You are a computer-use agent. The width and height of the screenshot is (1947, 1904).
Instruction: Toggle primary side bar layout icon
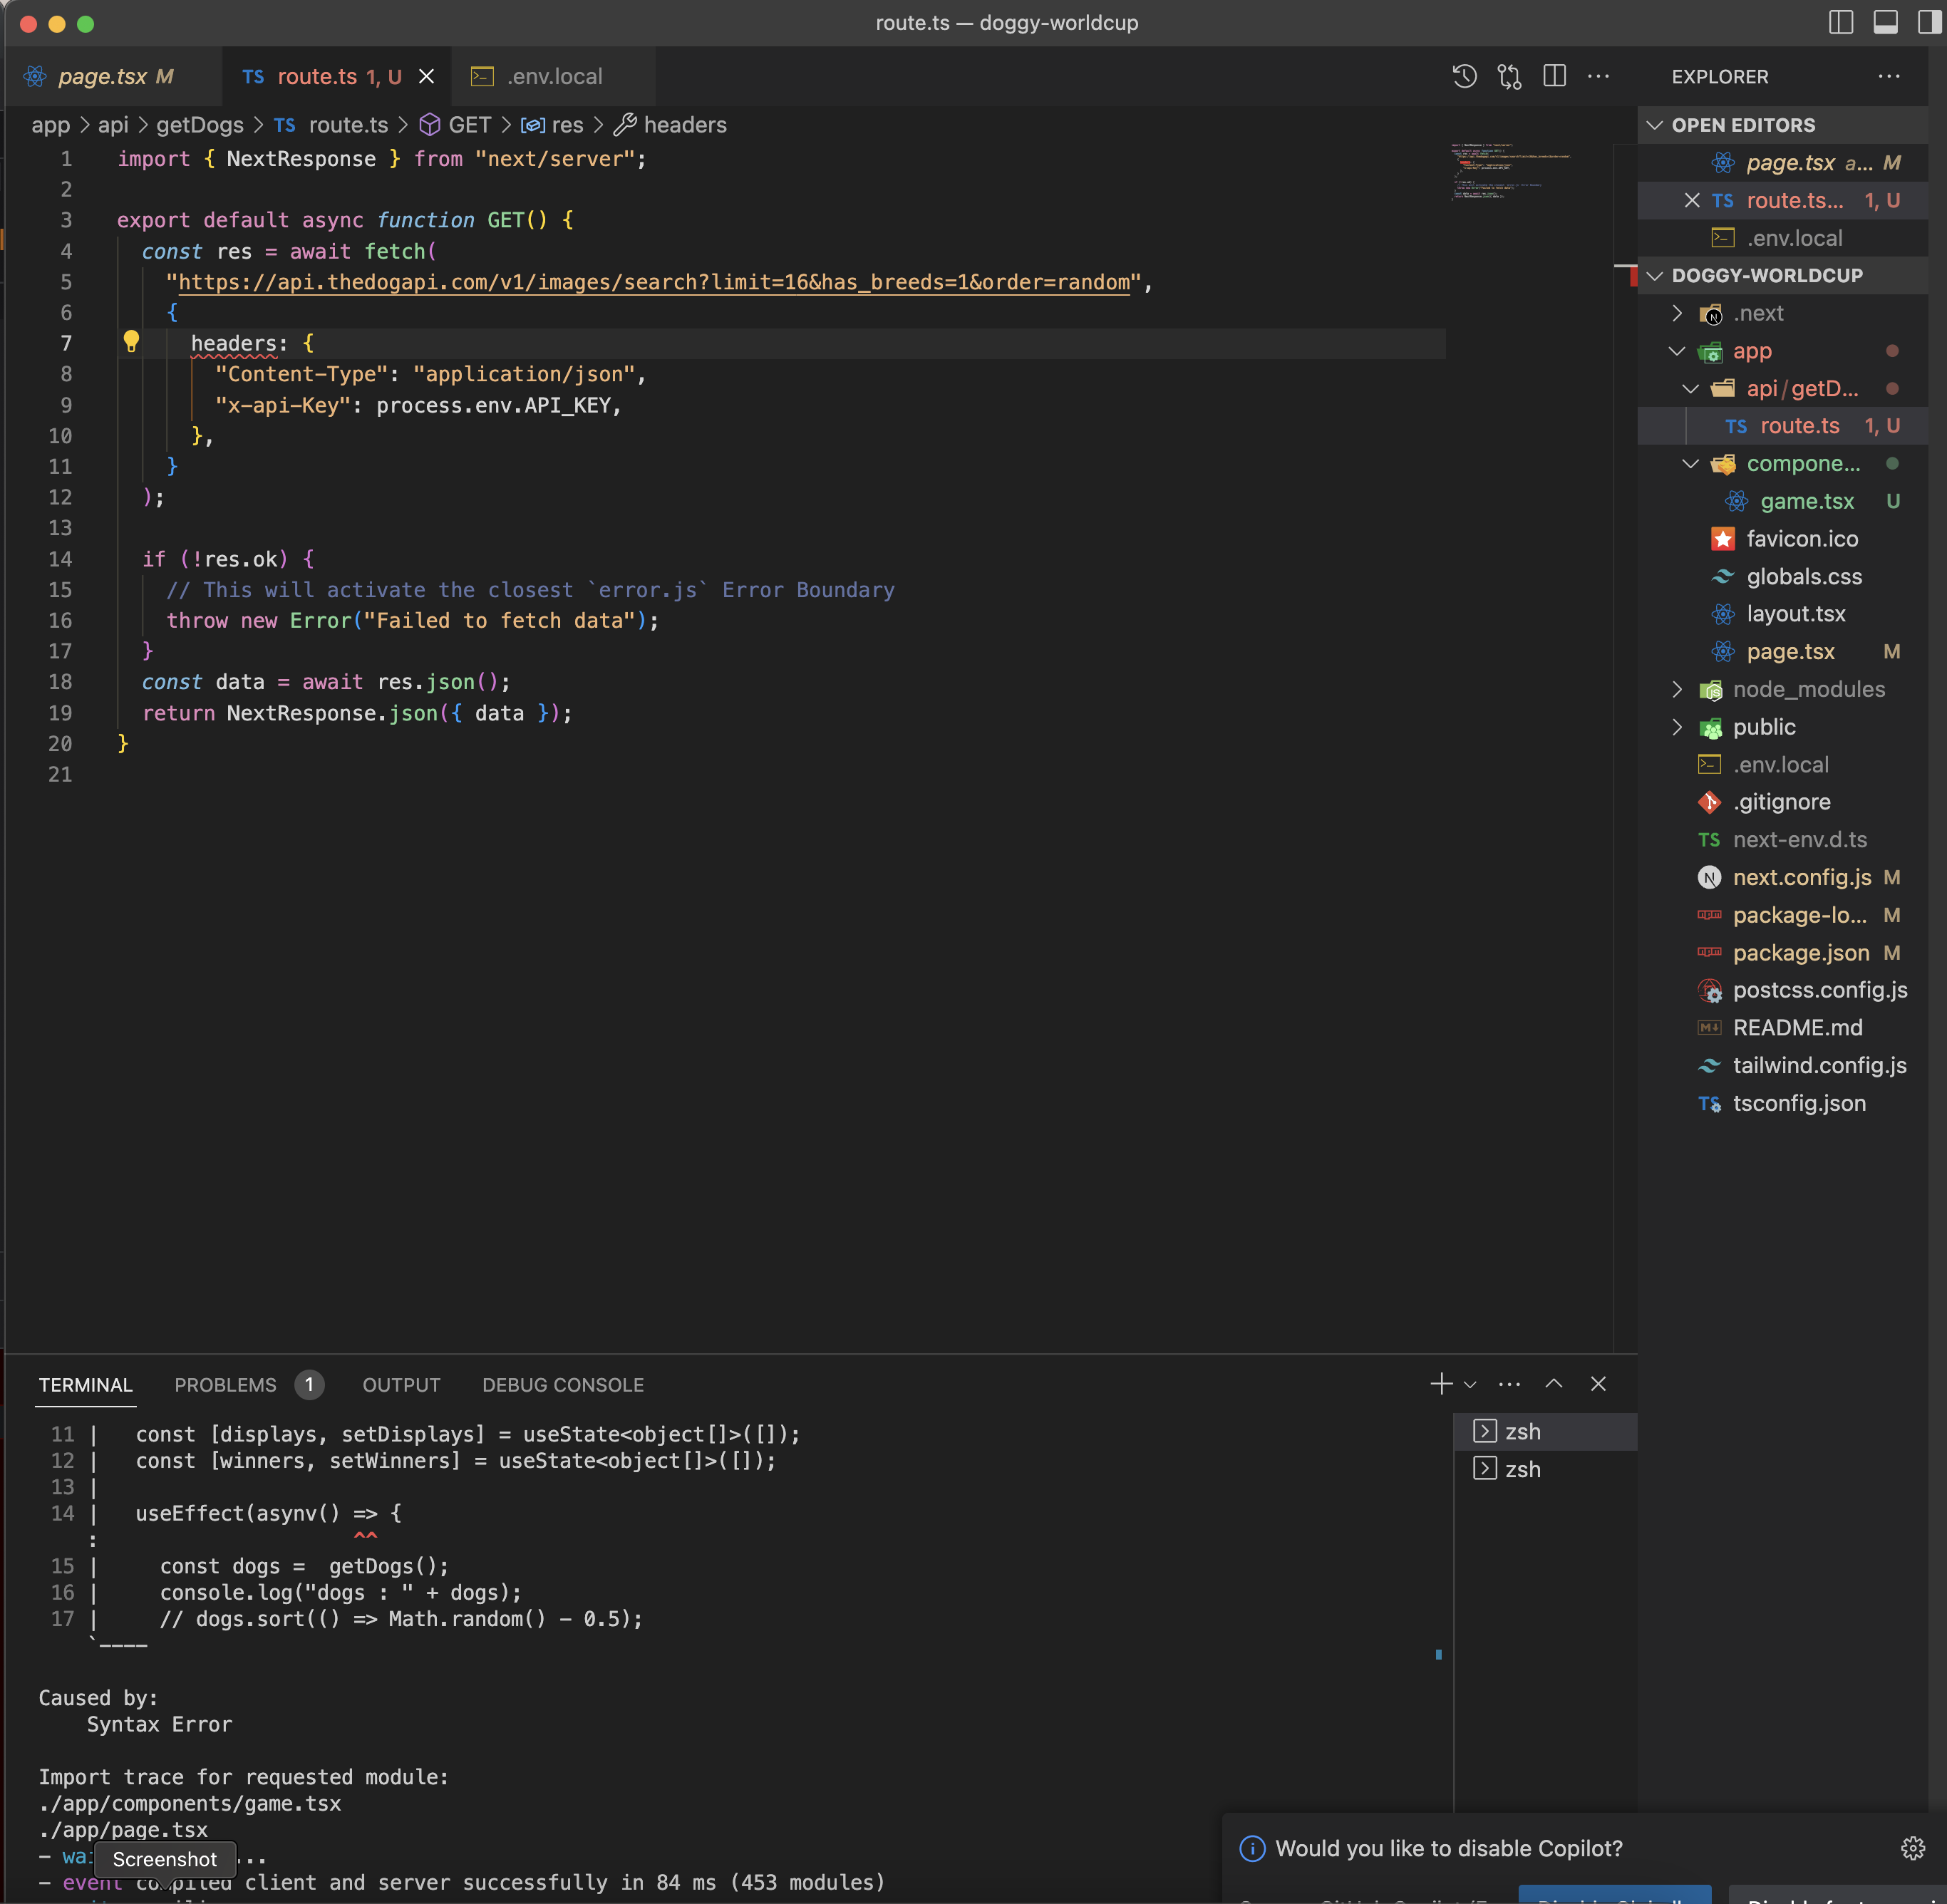pos(1841,22)
